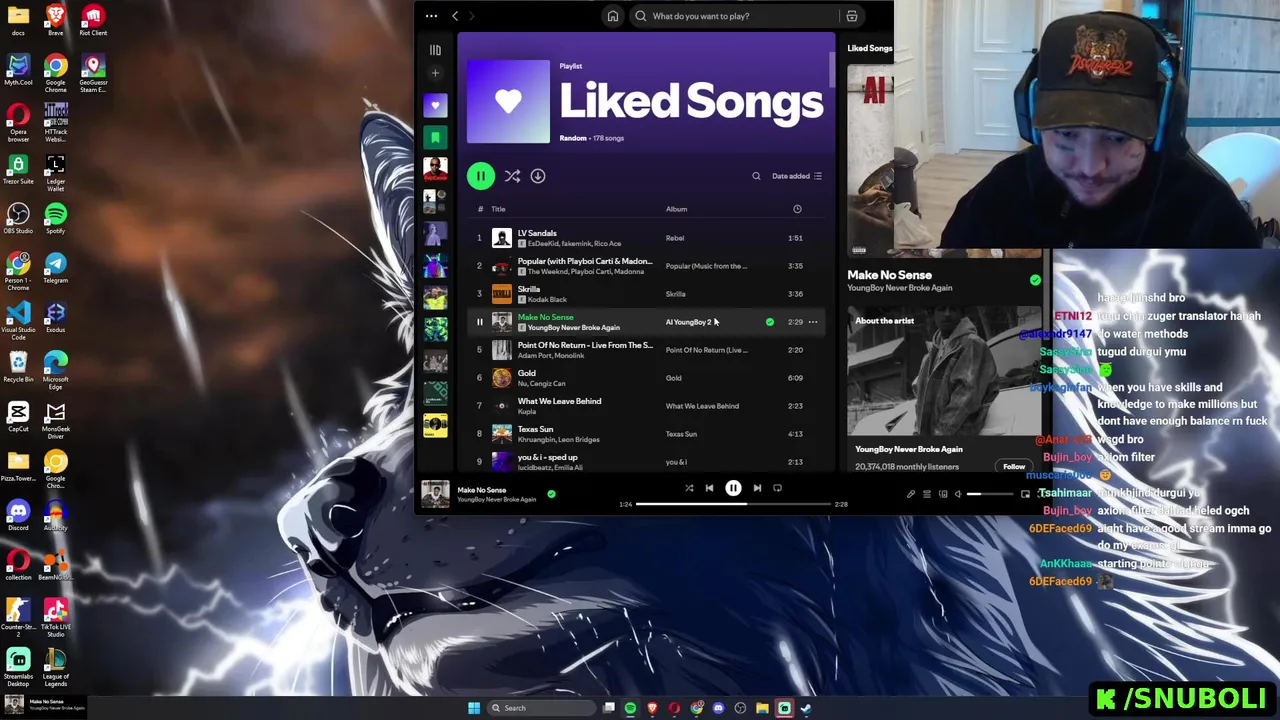The width and height of the screenshot is (1280, 720).
Task: Open File Explorer from the taskbar
Action: click(x=762, y=708)
